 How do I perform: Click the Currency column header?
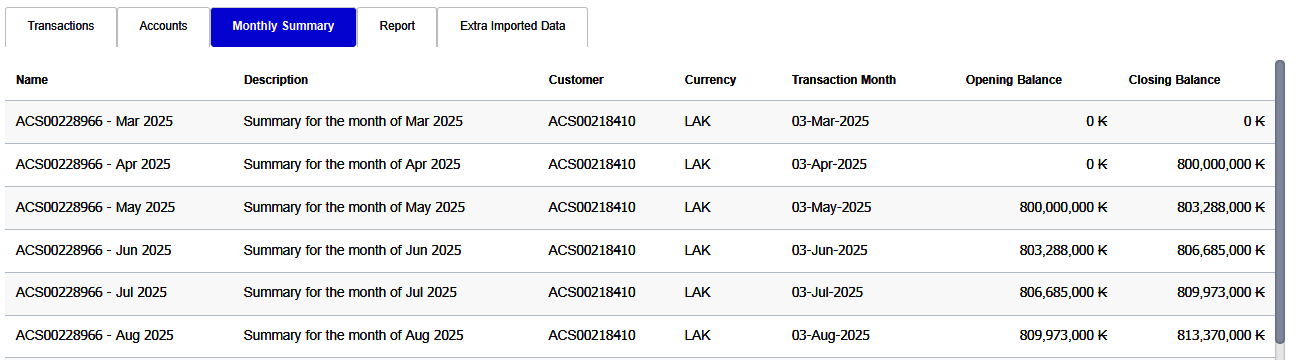(x=710, y=80)
